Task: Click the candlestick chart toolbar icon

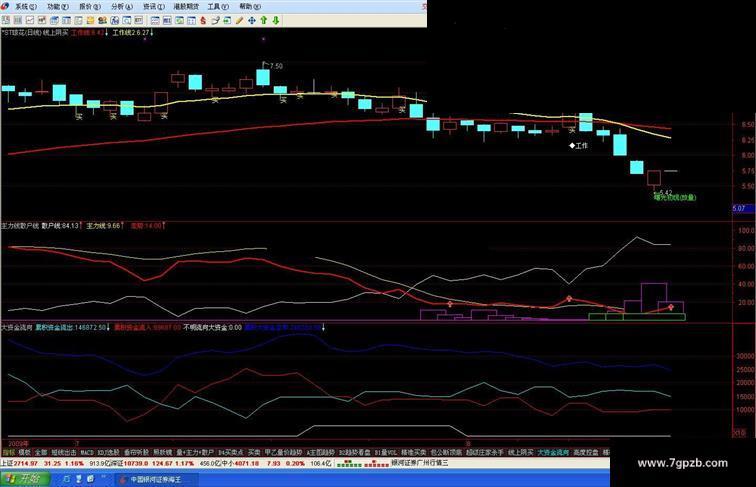Action: click(42, 20)
